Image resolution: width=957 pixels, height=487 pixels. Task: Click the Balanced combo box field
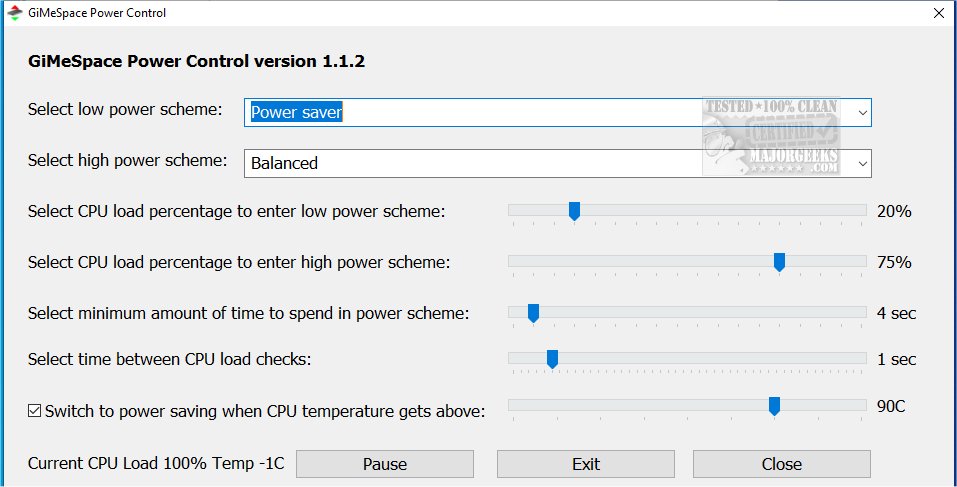click(x=470, y=162)
